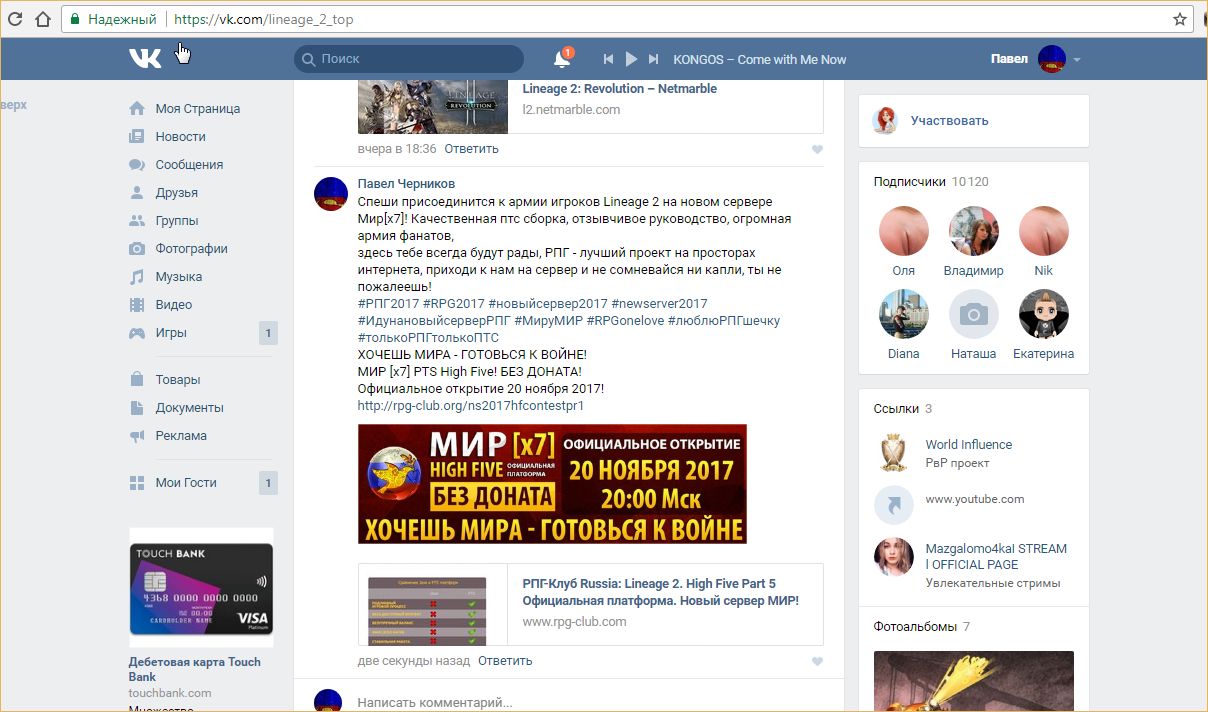Open Павел Черников author name link

406,183
